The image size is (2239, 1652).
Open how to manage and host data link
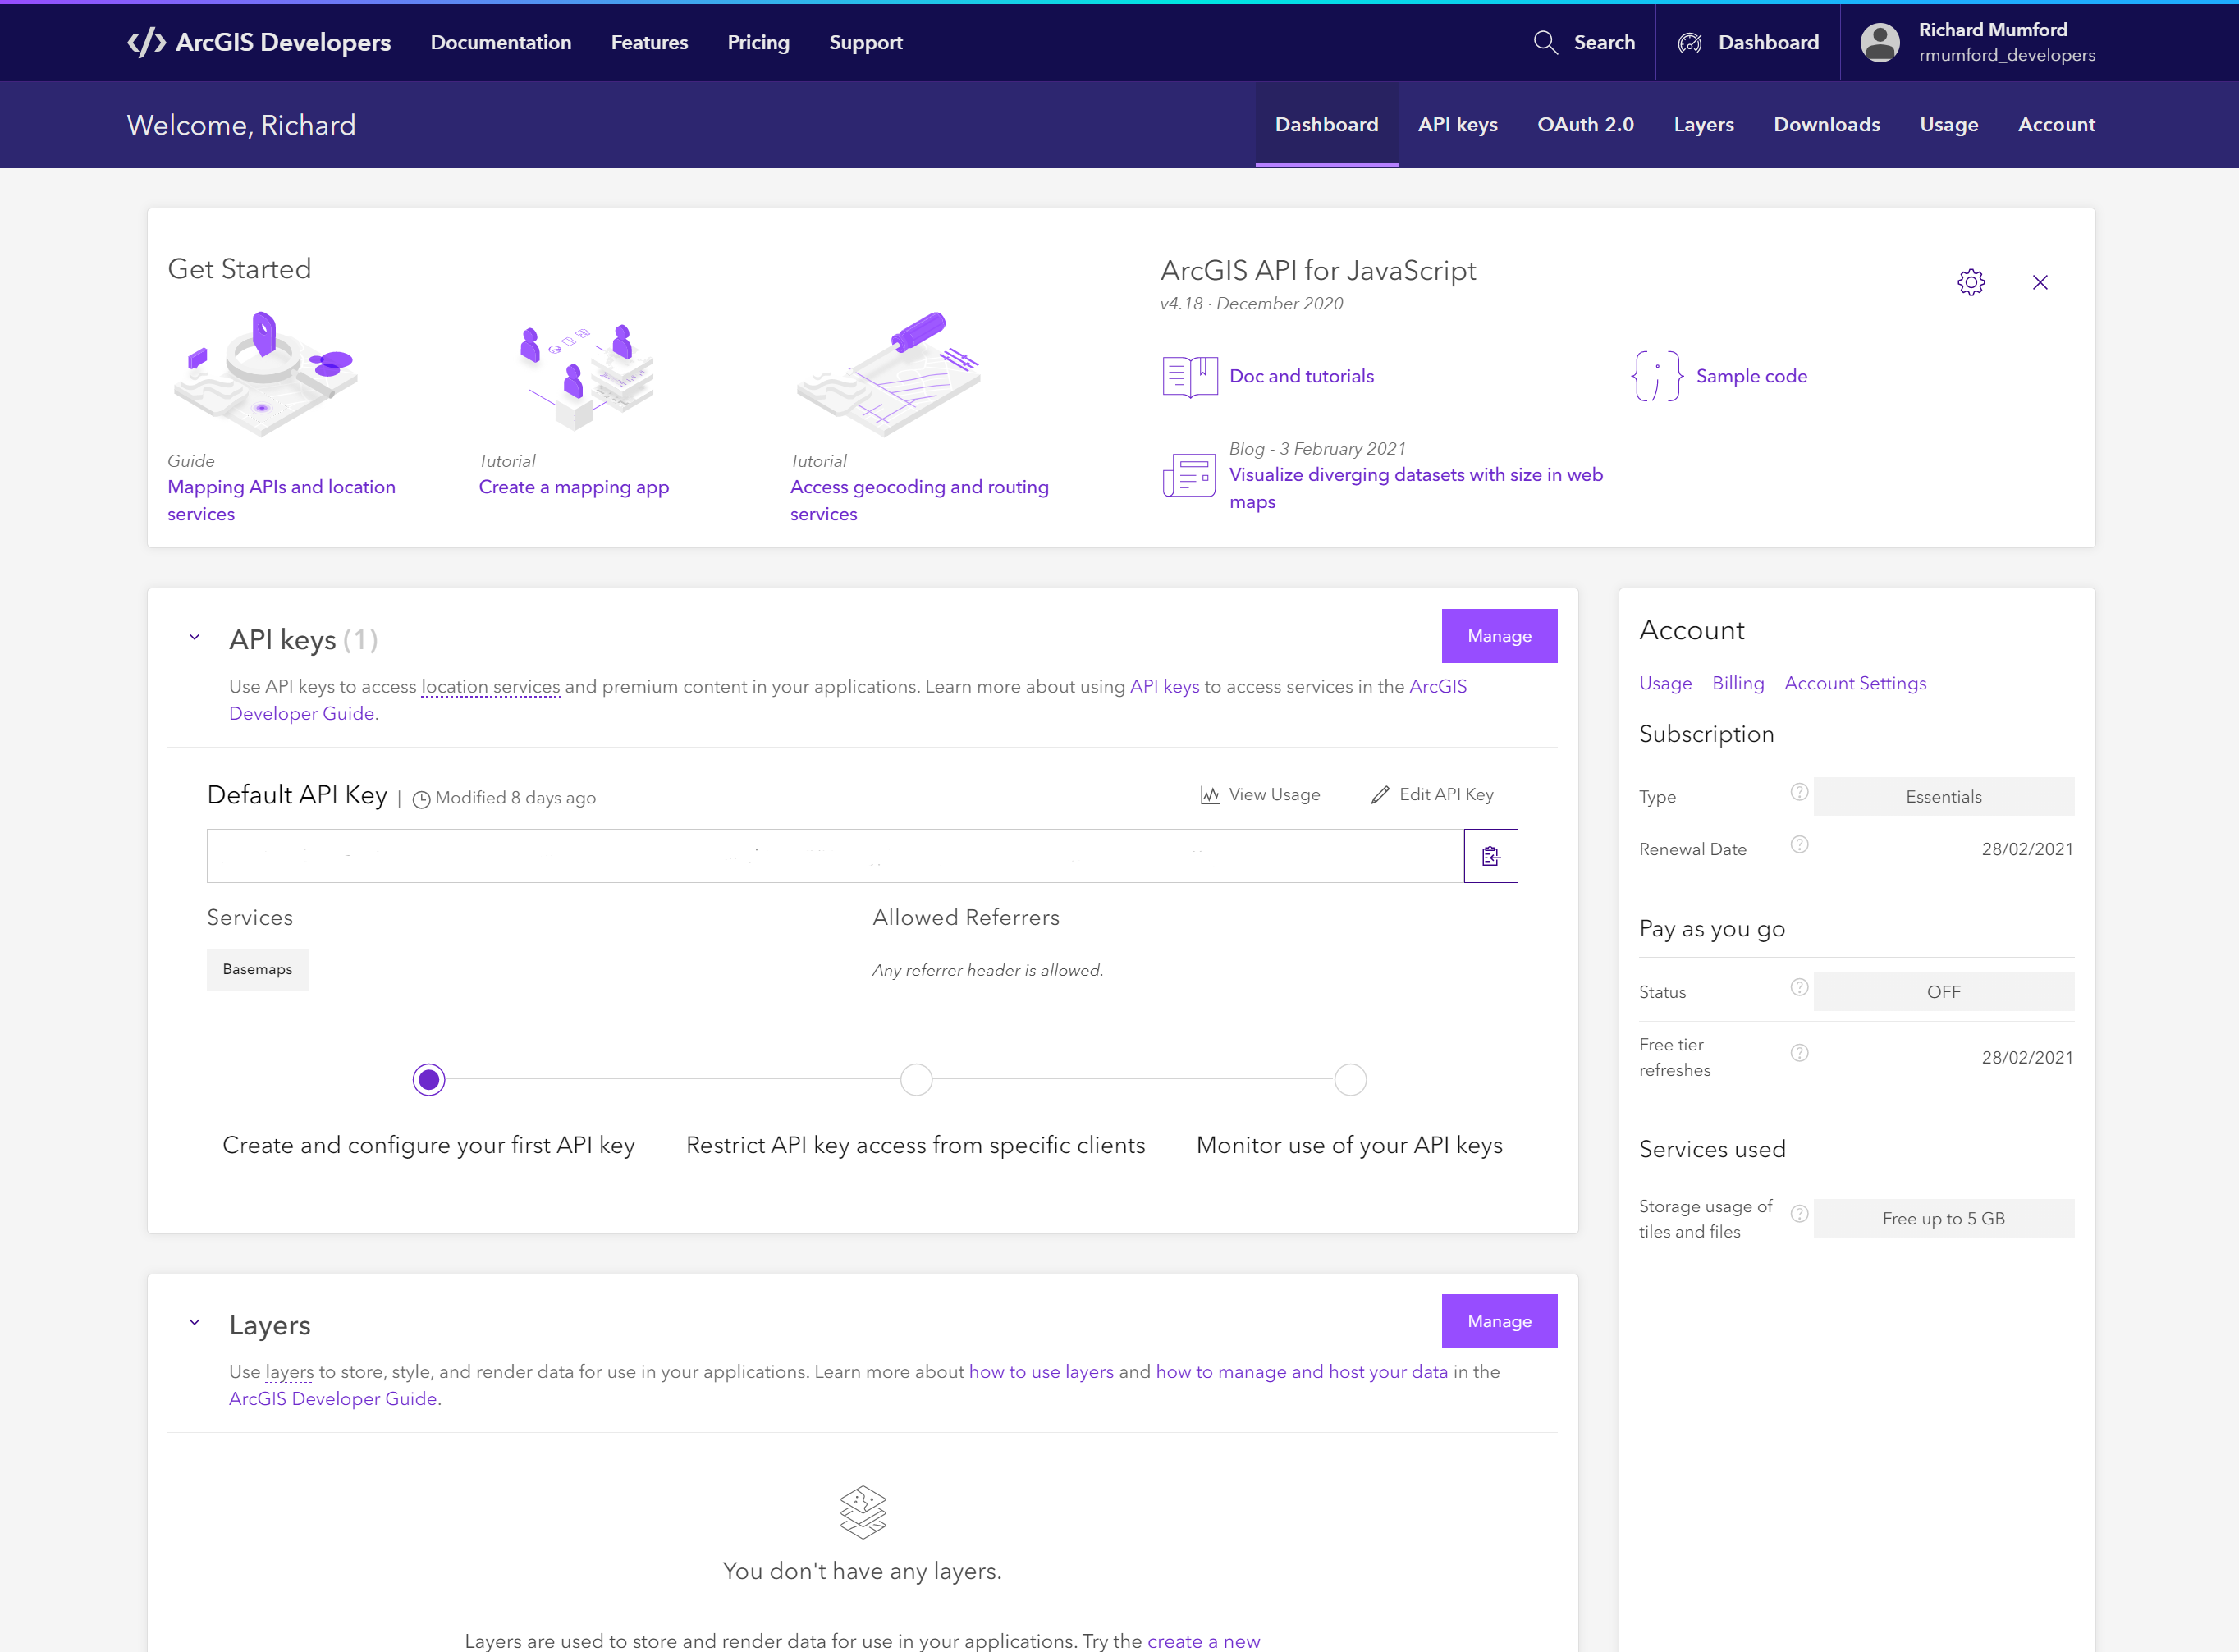[1302, 1372]
